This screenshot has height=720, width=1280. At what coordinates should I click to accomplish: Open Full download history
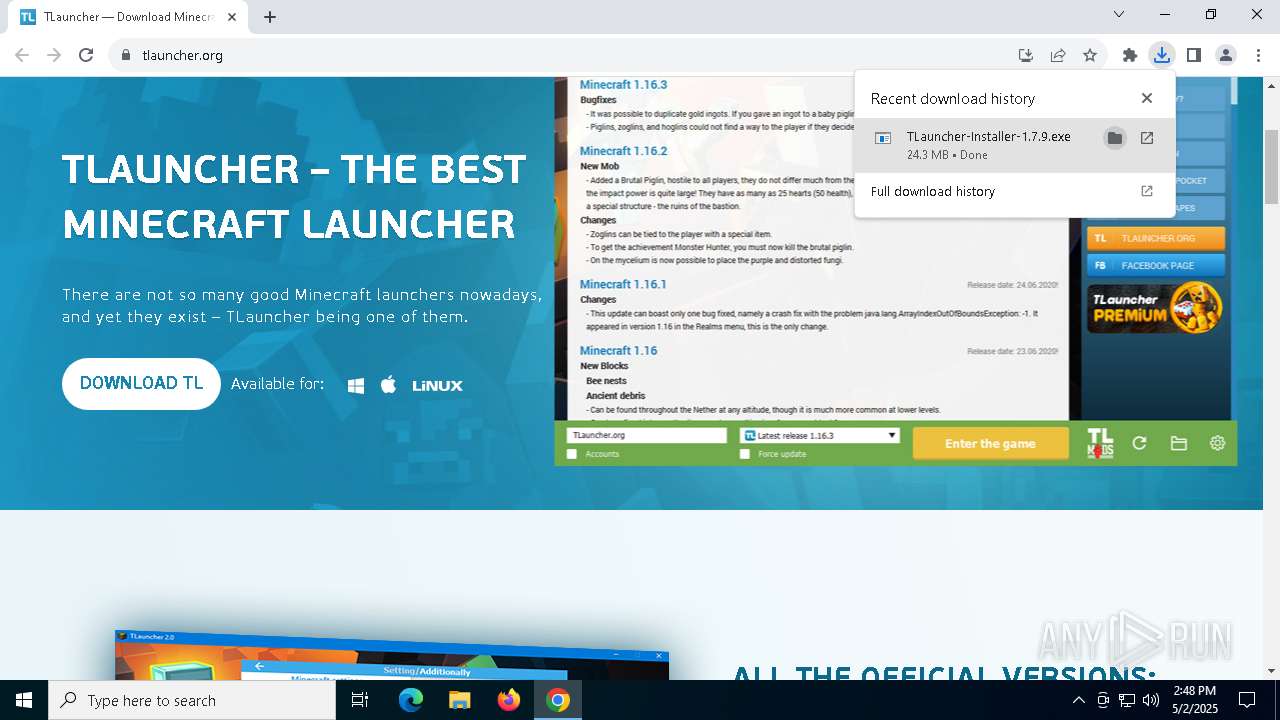click(x=1014, y=191)
